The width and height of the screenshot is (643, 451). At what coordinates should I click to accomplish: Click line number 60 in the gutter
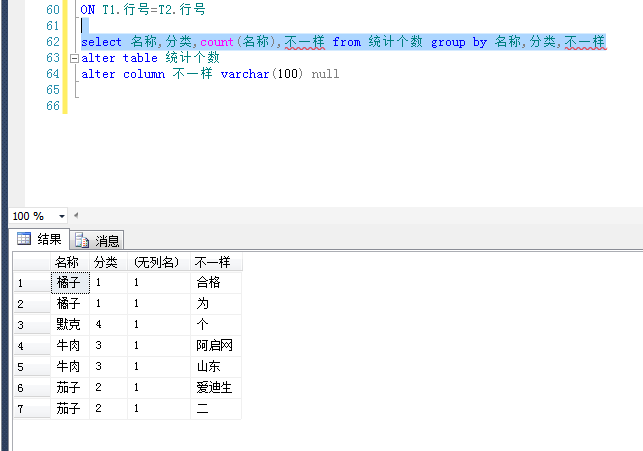tap(53, 10)
